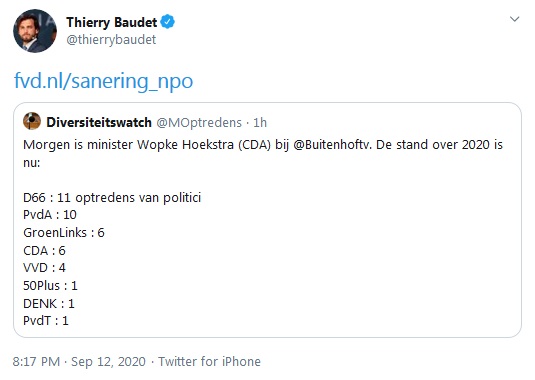Click the 50Plus : 1 text line
This screenshot has height=380, width=535.
point(50,285)
